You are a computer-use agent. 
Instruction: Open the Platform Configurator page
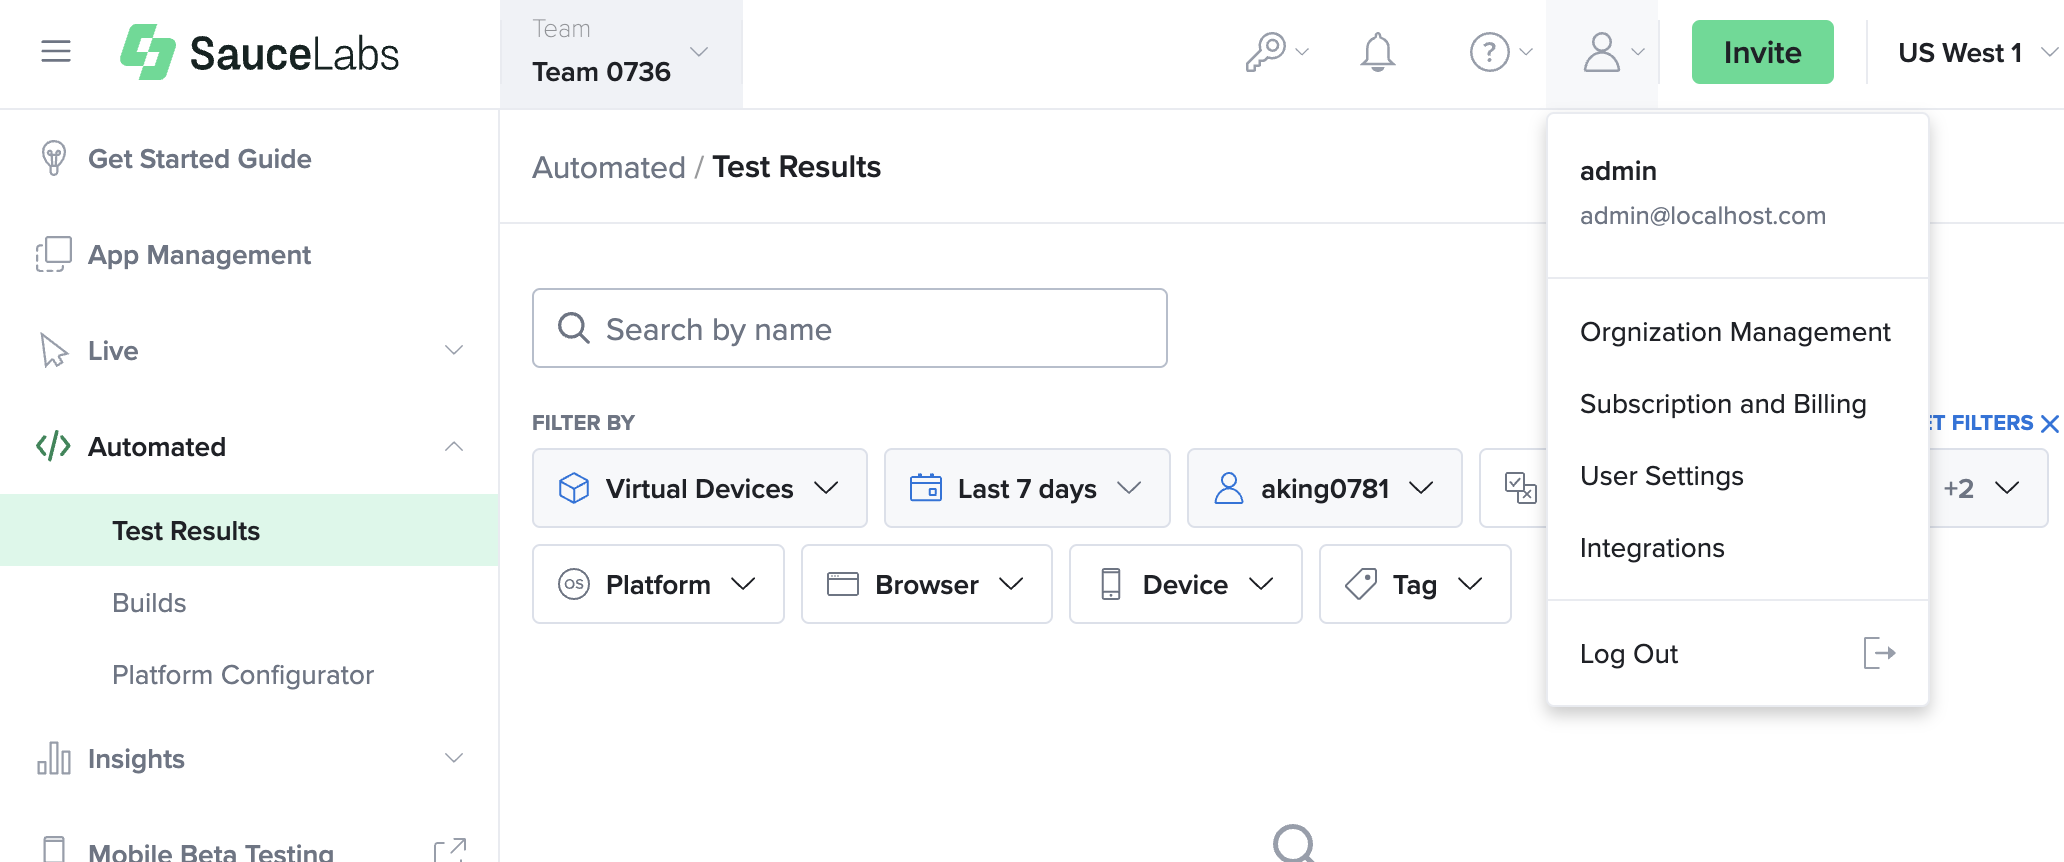pos(243,675)
